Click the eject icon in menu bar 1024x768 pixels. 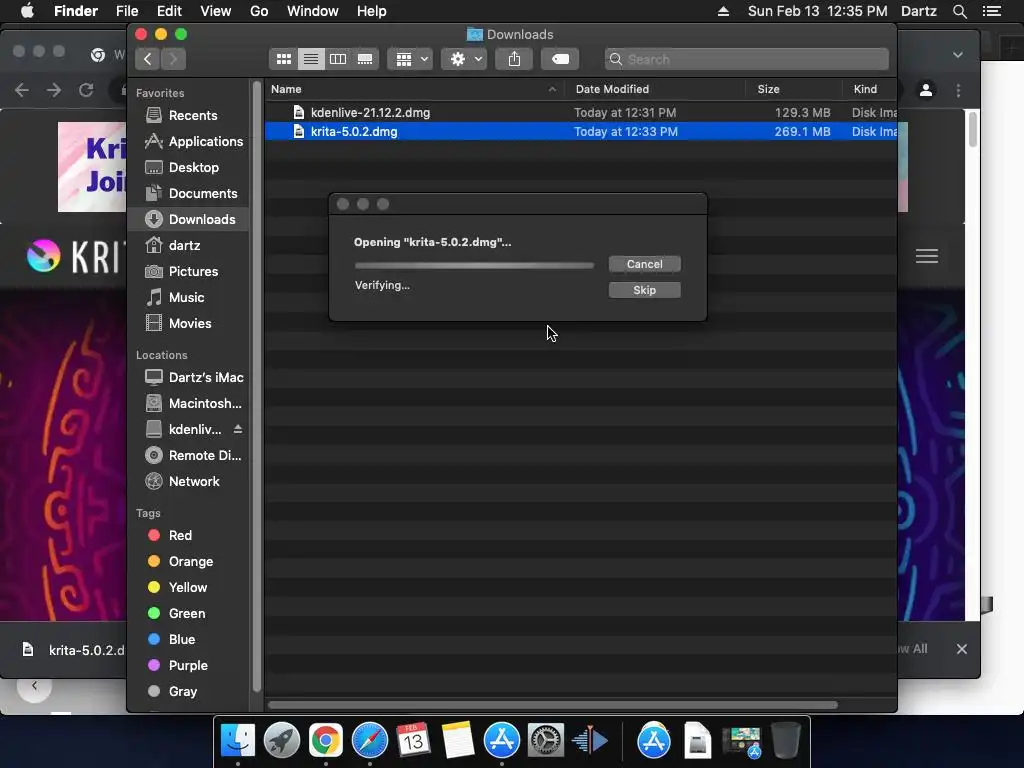tap(724, 11)
